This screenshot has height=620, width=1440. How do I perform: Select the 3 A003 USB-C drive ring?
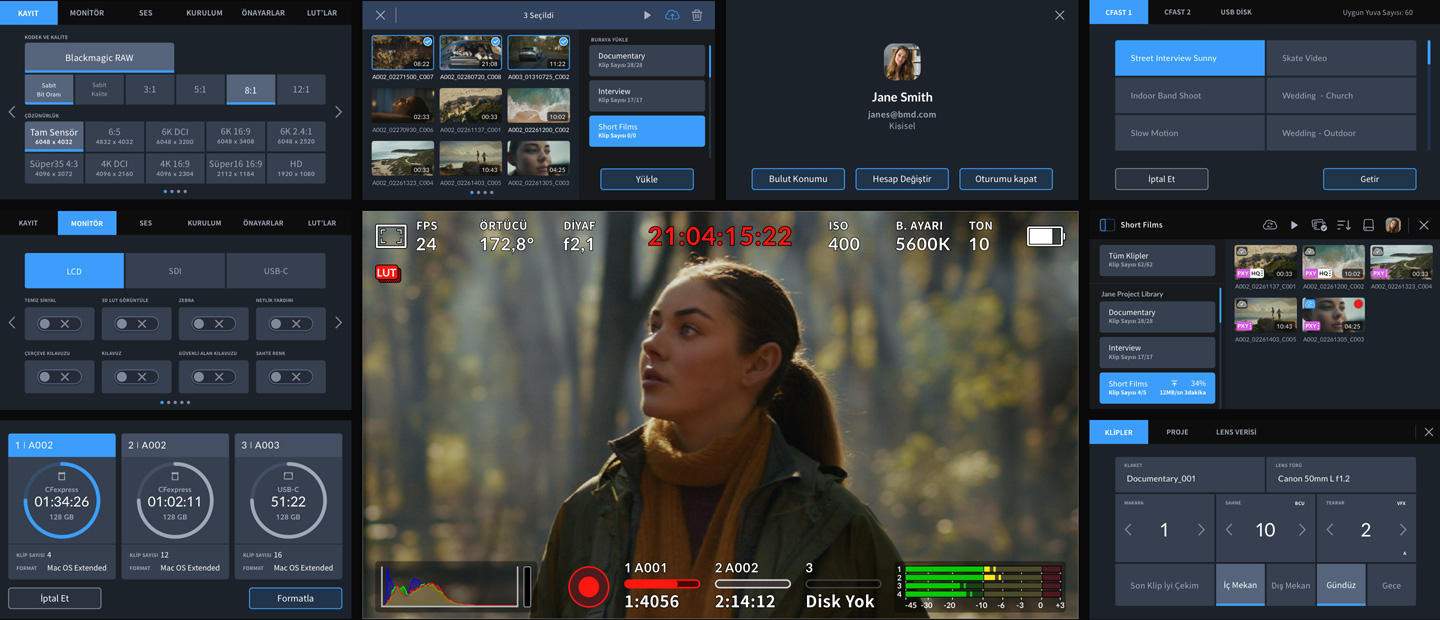pos(288,500)
